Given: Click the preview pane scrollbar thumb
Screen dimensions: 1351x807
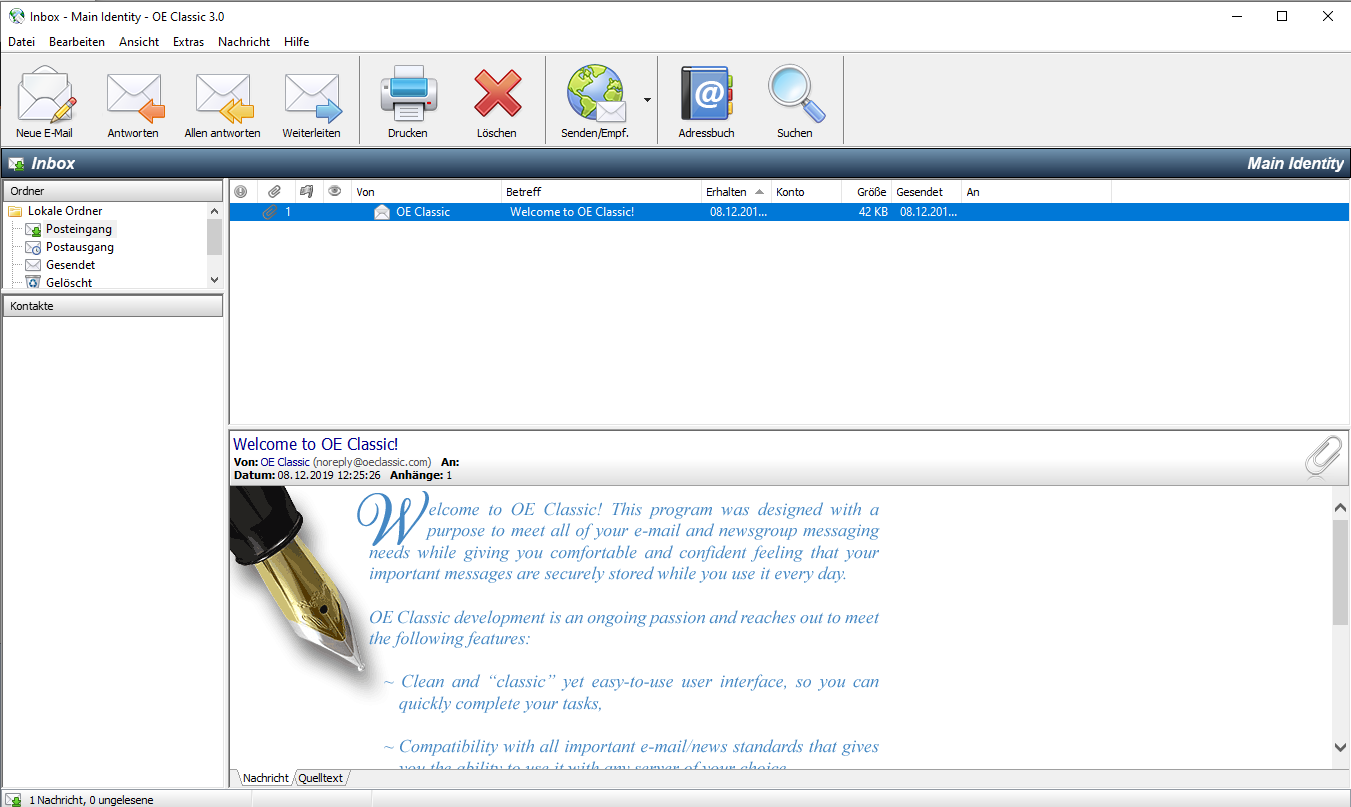Looking at the screenshot, I should pos(1340,572).
